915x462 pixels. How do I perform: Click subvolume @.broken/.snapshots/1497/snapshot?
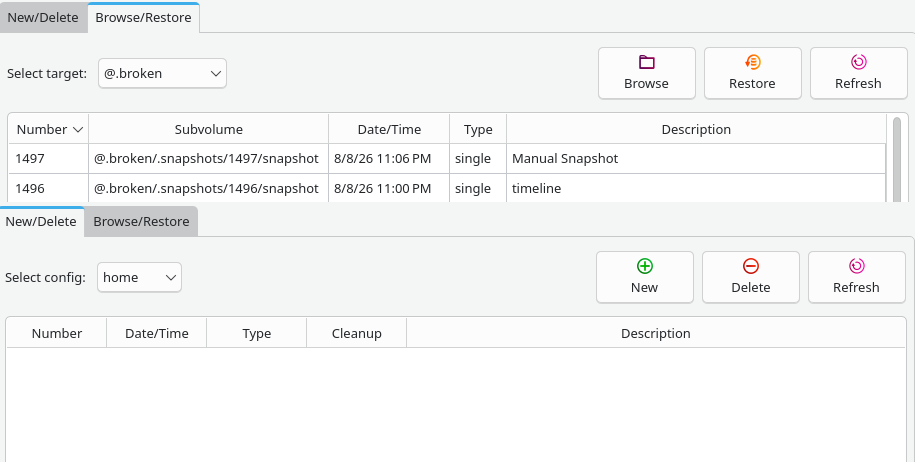click(x=209, y=159)
